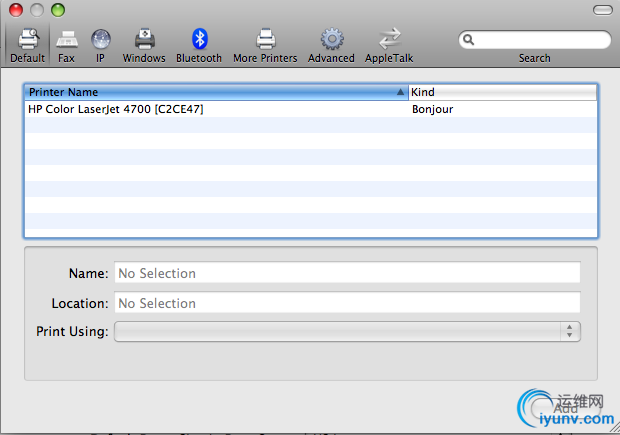Viewport: 620px width, 435px height.
Task: Open the More Printers pane
Action: click(265, 45)
